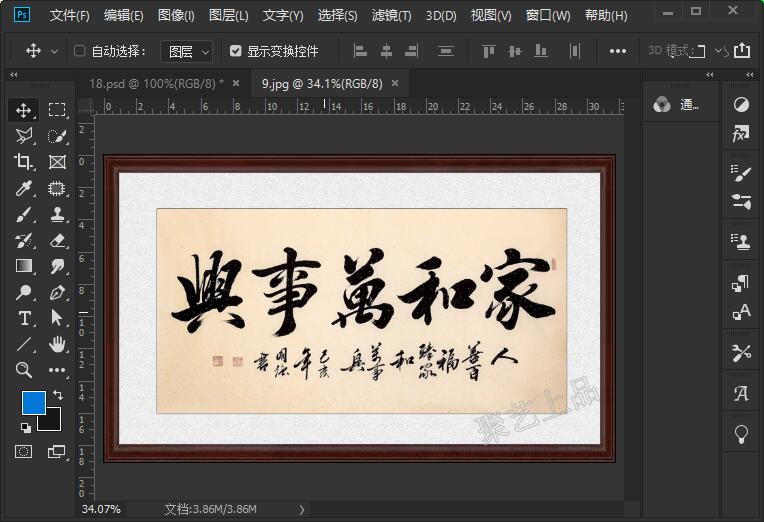
Task: Select the Hand tool
Action: click(57, 344)
